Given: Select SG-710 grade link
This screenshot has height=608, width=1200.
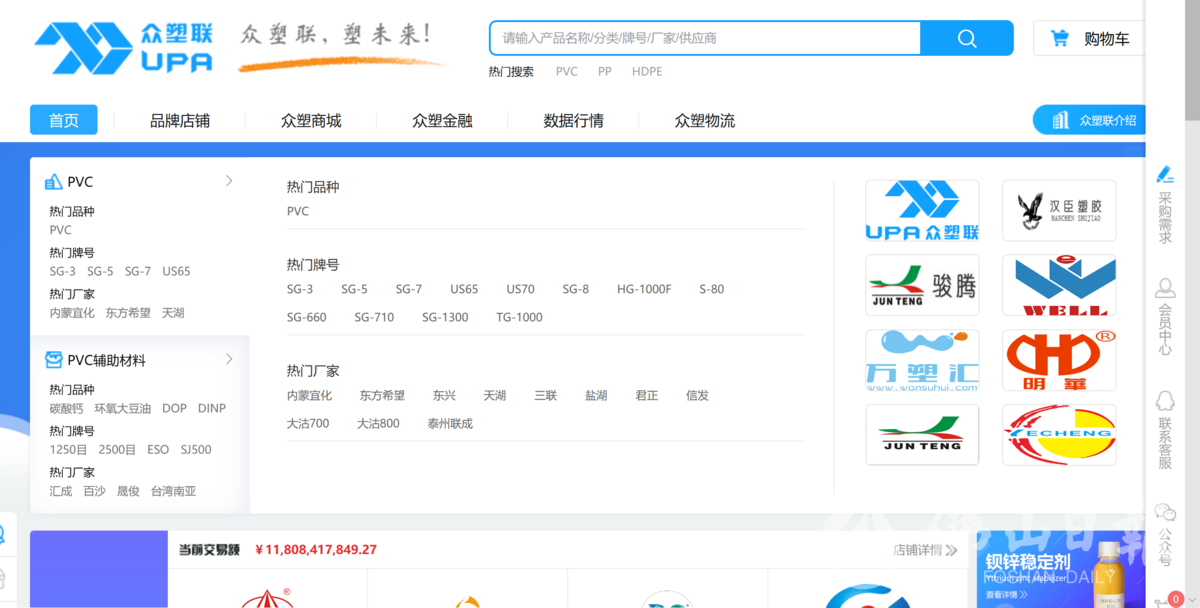Looking at the screenshot, I should [x=374, y=317].
